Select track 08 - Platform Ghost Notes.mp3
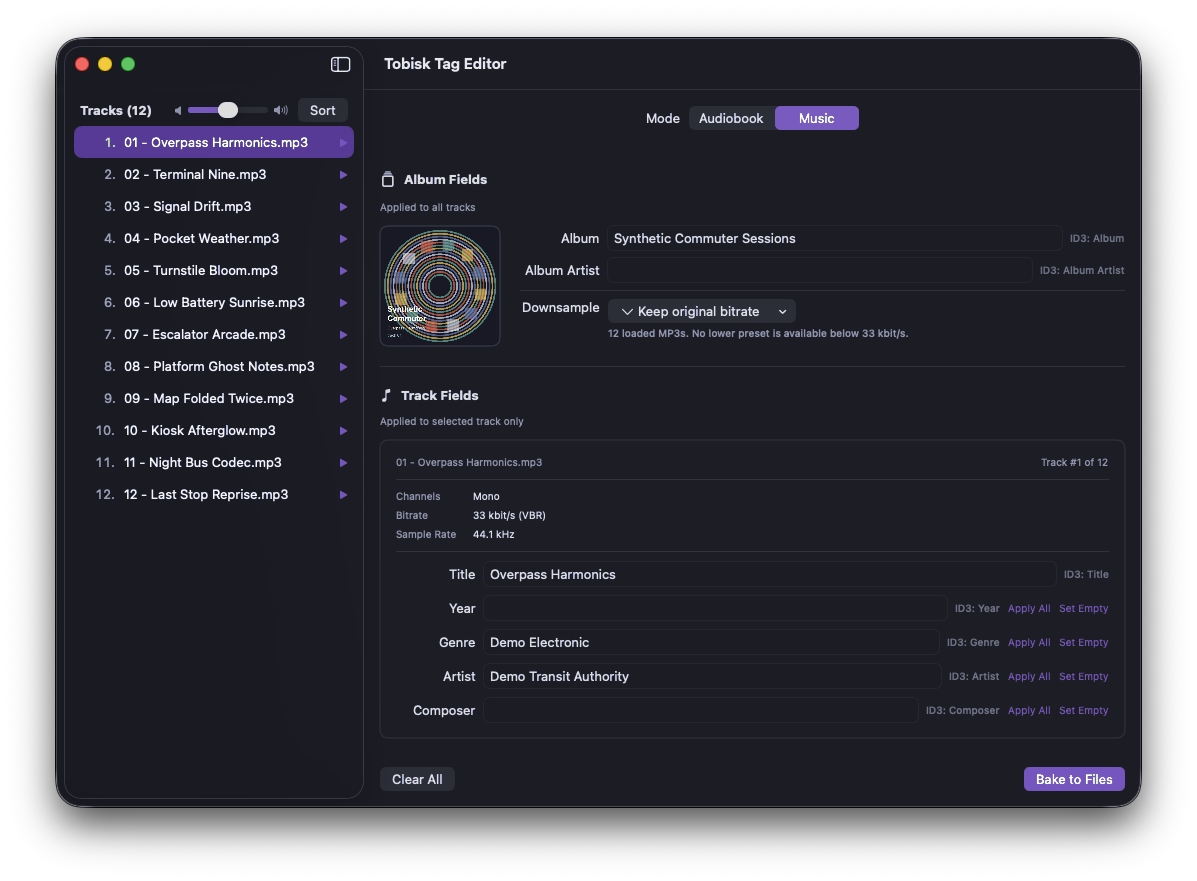1197x881 pixels. (214, 367)
